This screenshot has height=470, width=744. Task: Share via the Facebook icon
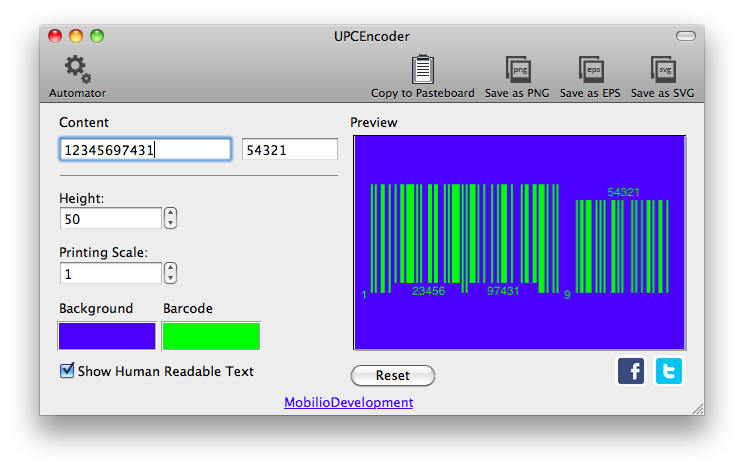coord(631,371)
